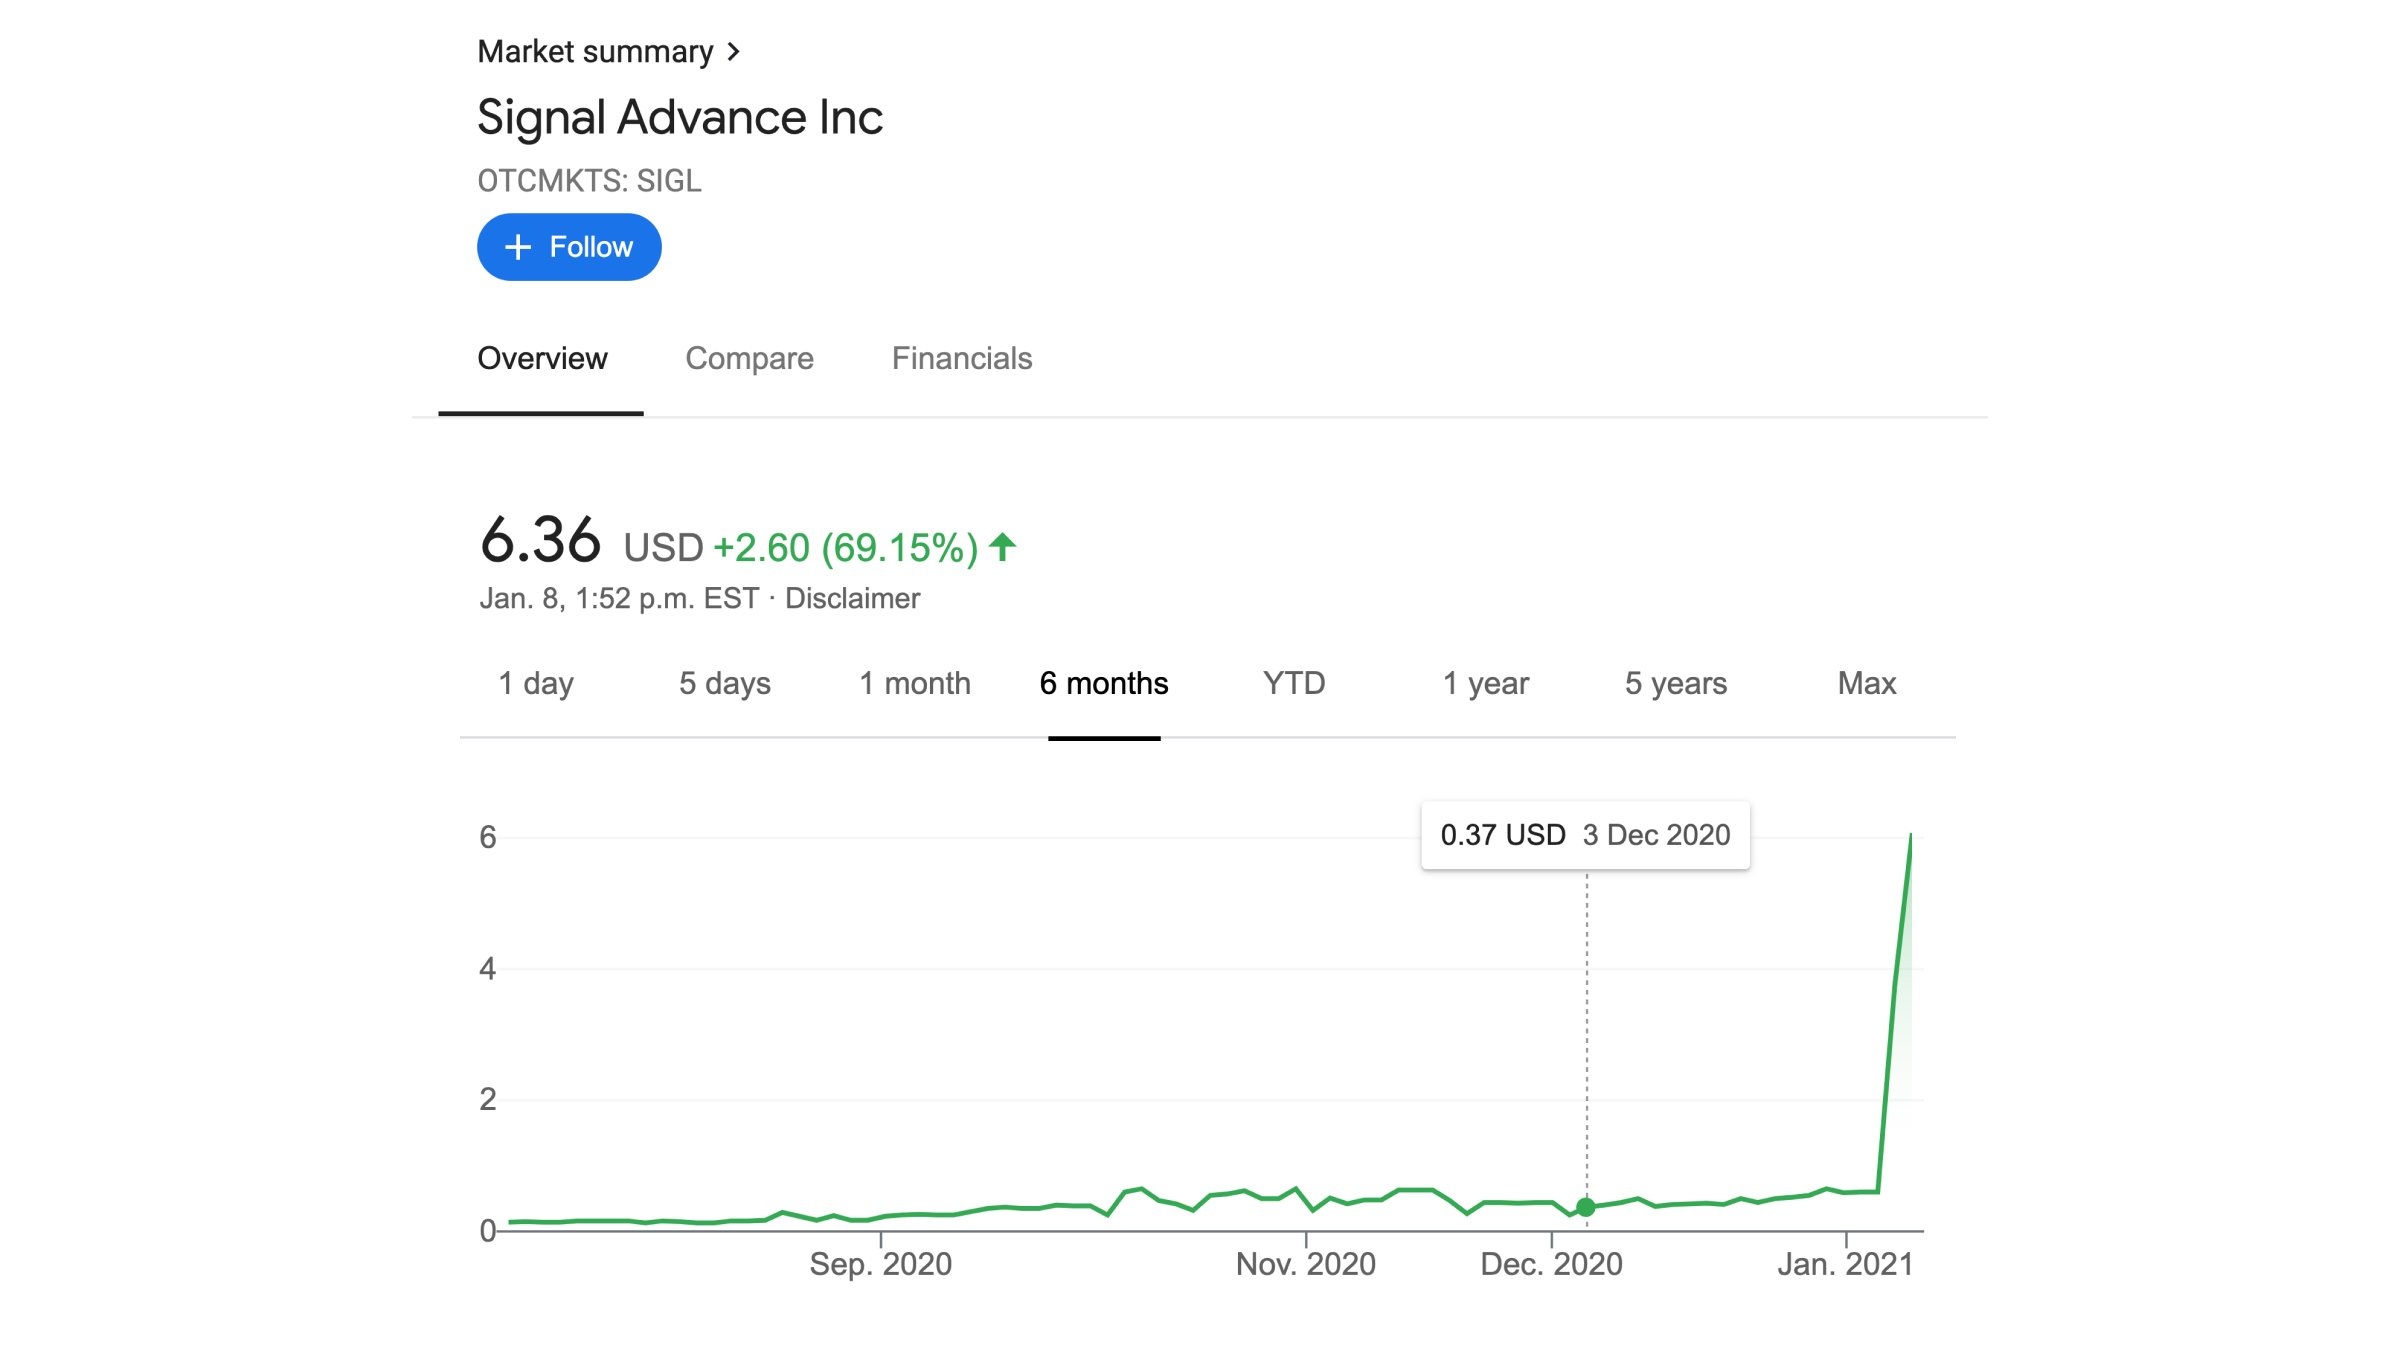Screen dimensions: 2400x1350
Task: Enable the YTD chart view
Action: point(1293,683)
